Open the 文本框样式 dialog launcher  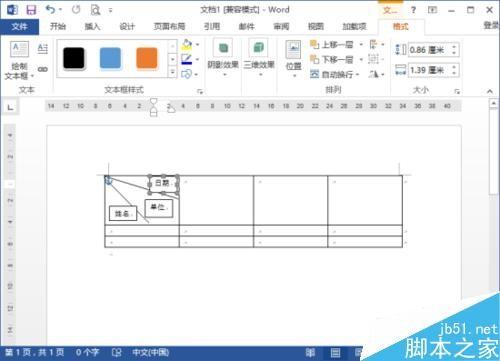click(x=200, y=91)
